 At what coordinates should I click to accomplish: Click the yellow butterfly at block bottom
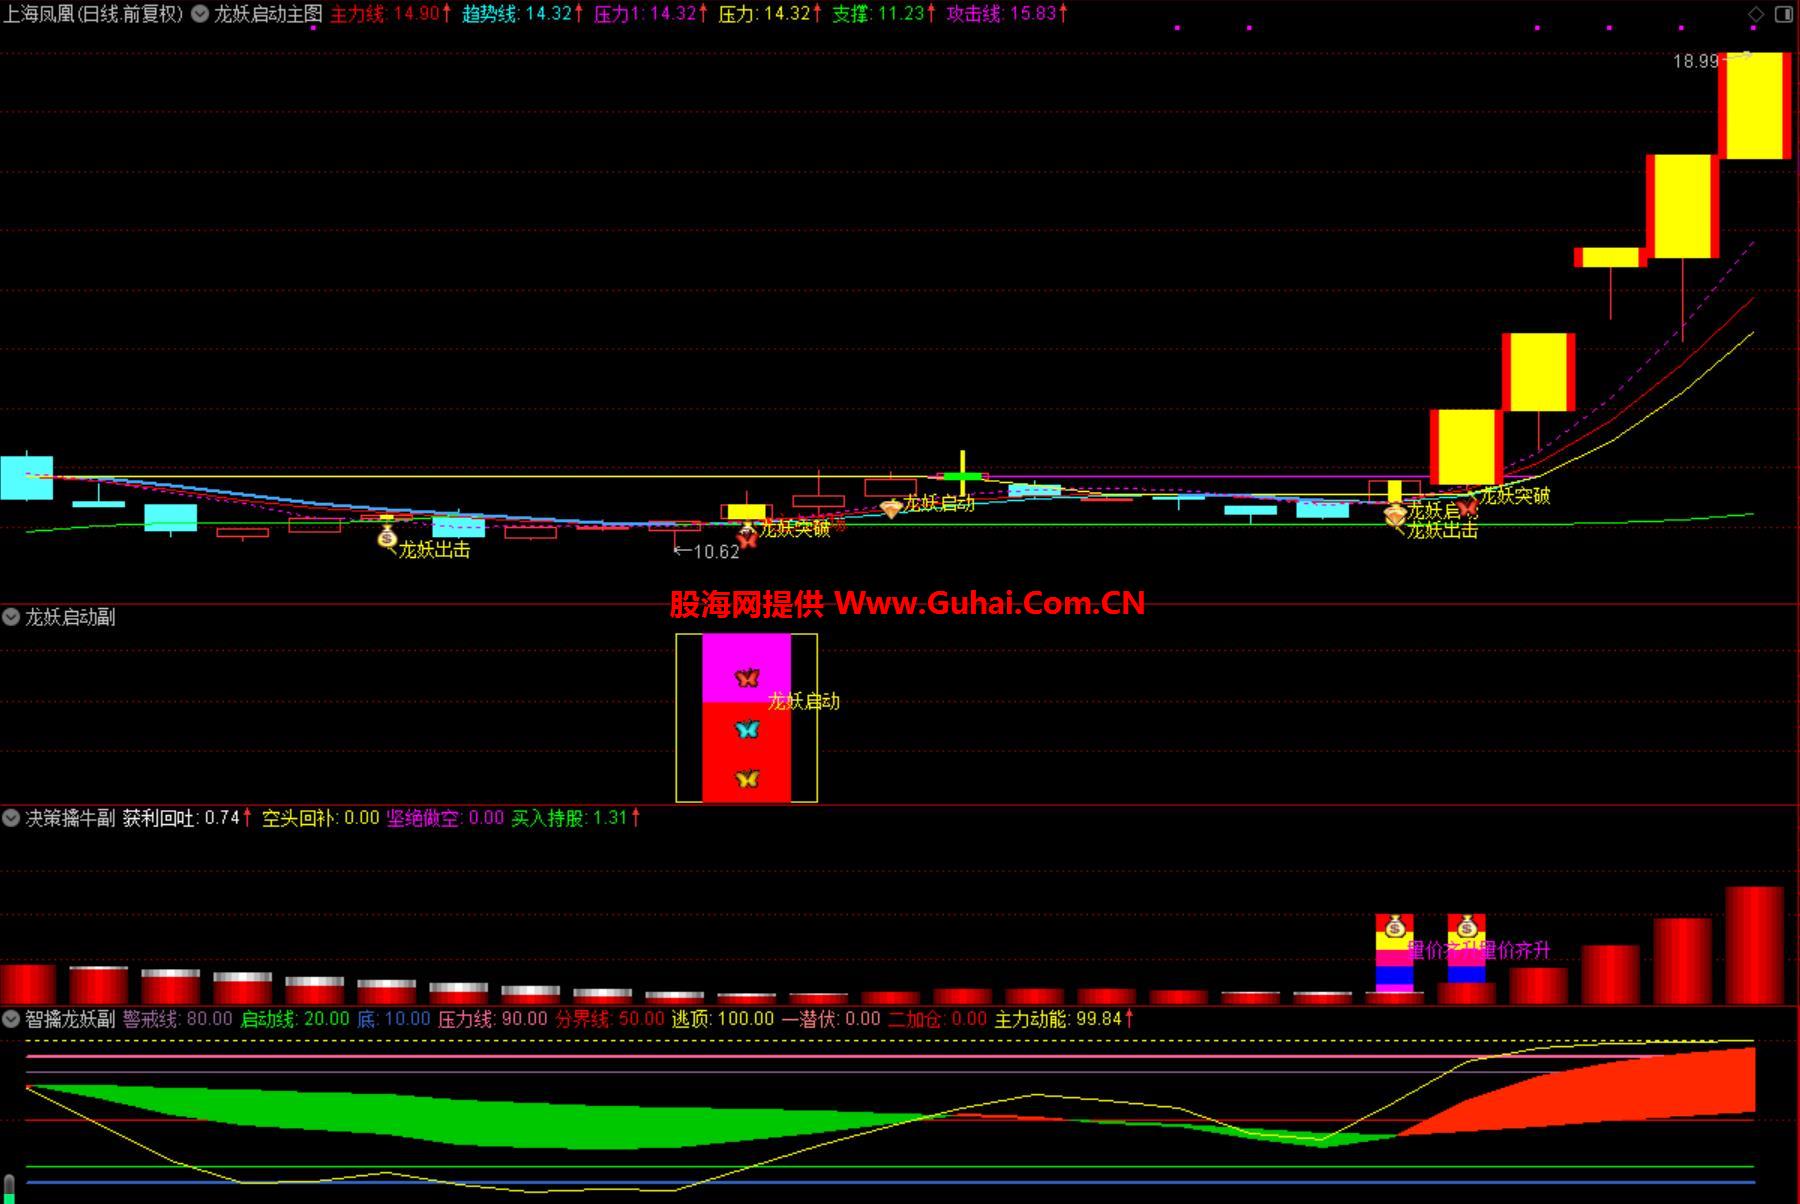(747, 778)
